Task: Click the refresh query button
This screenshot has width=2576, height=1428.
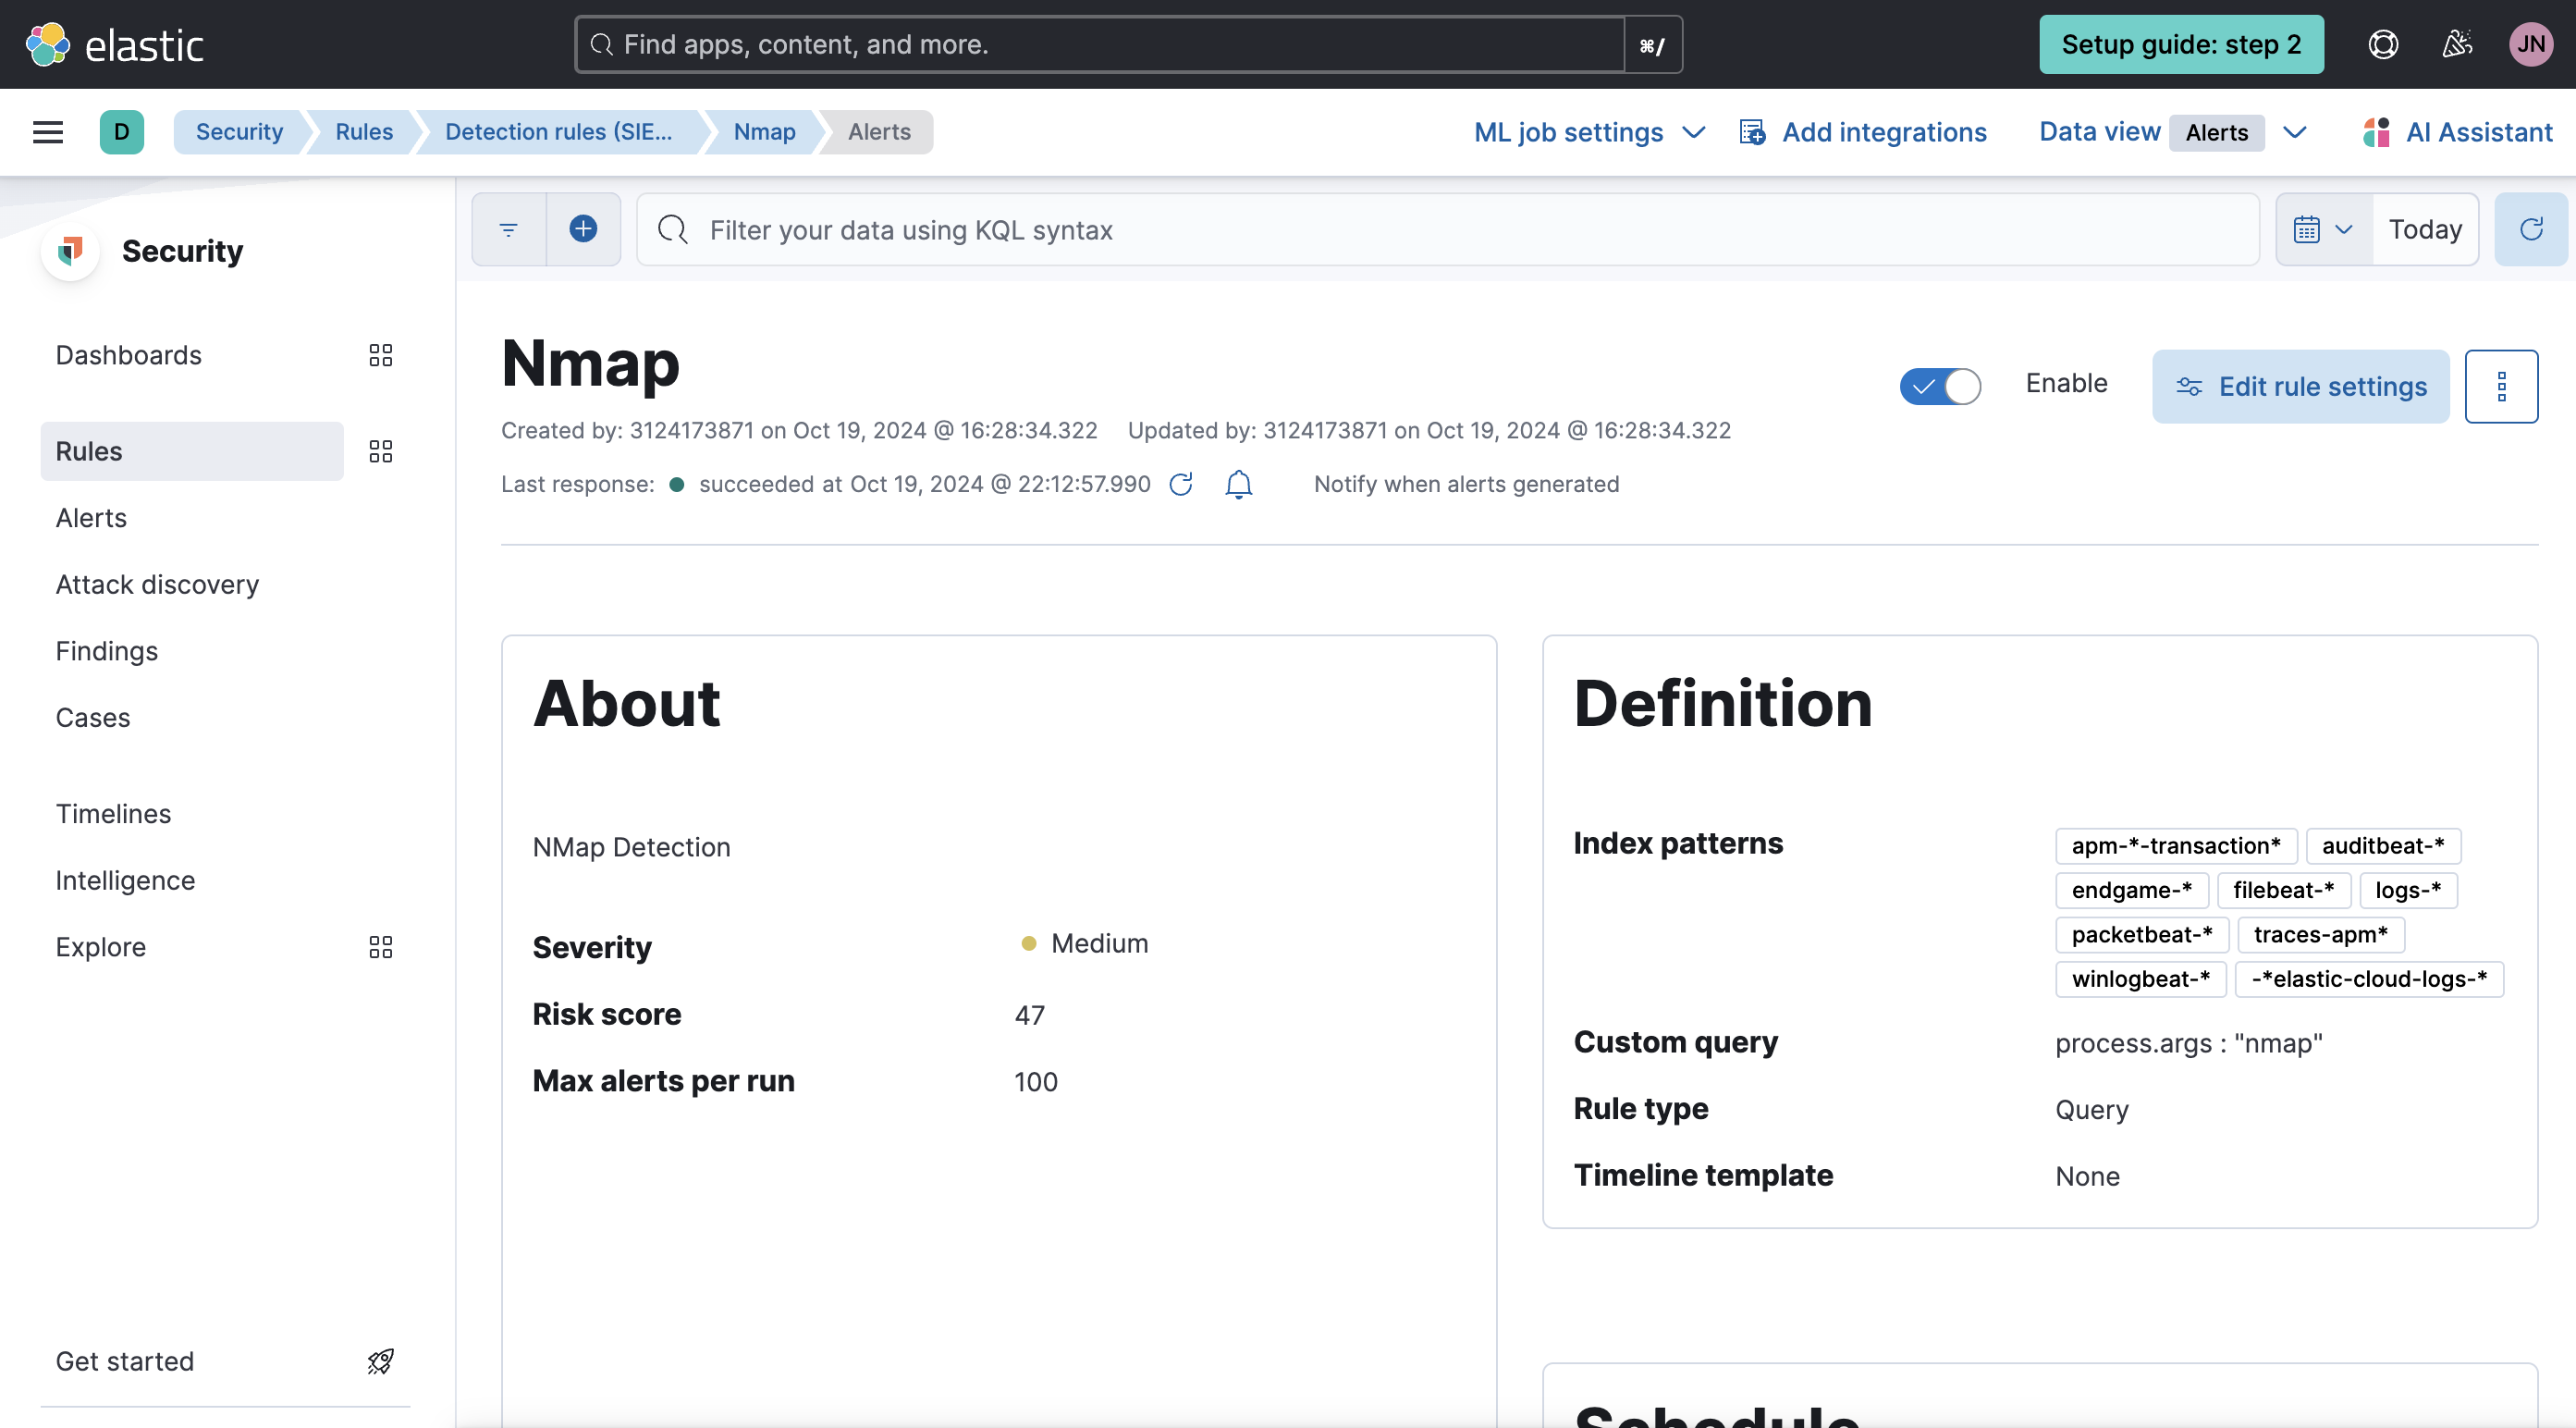Action: click(x=2531, y=230)
